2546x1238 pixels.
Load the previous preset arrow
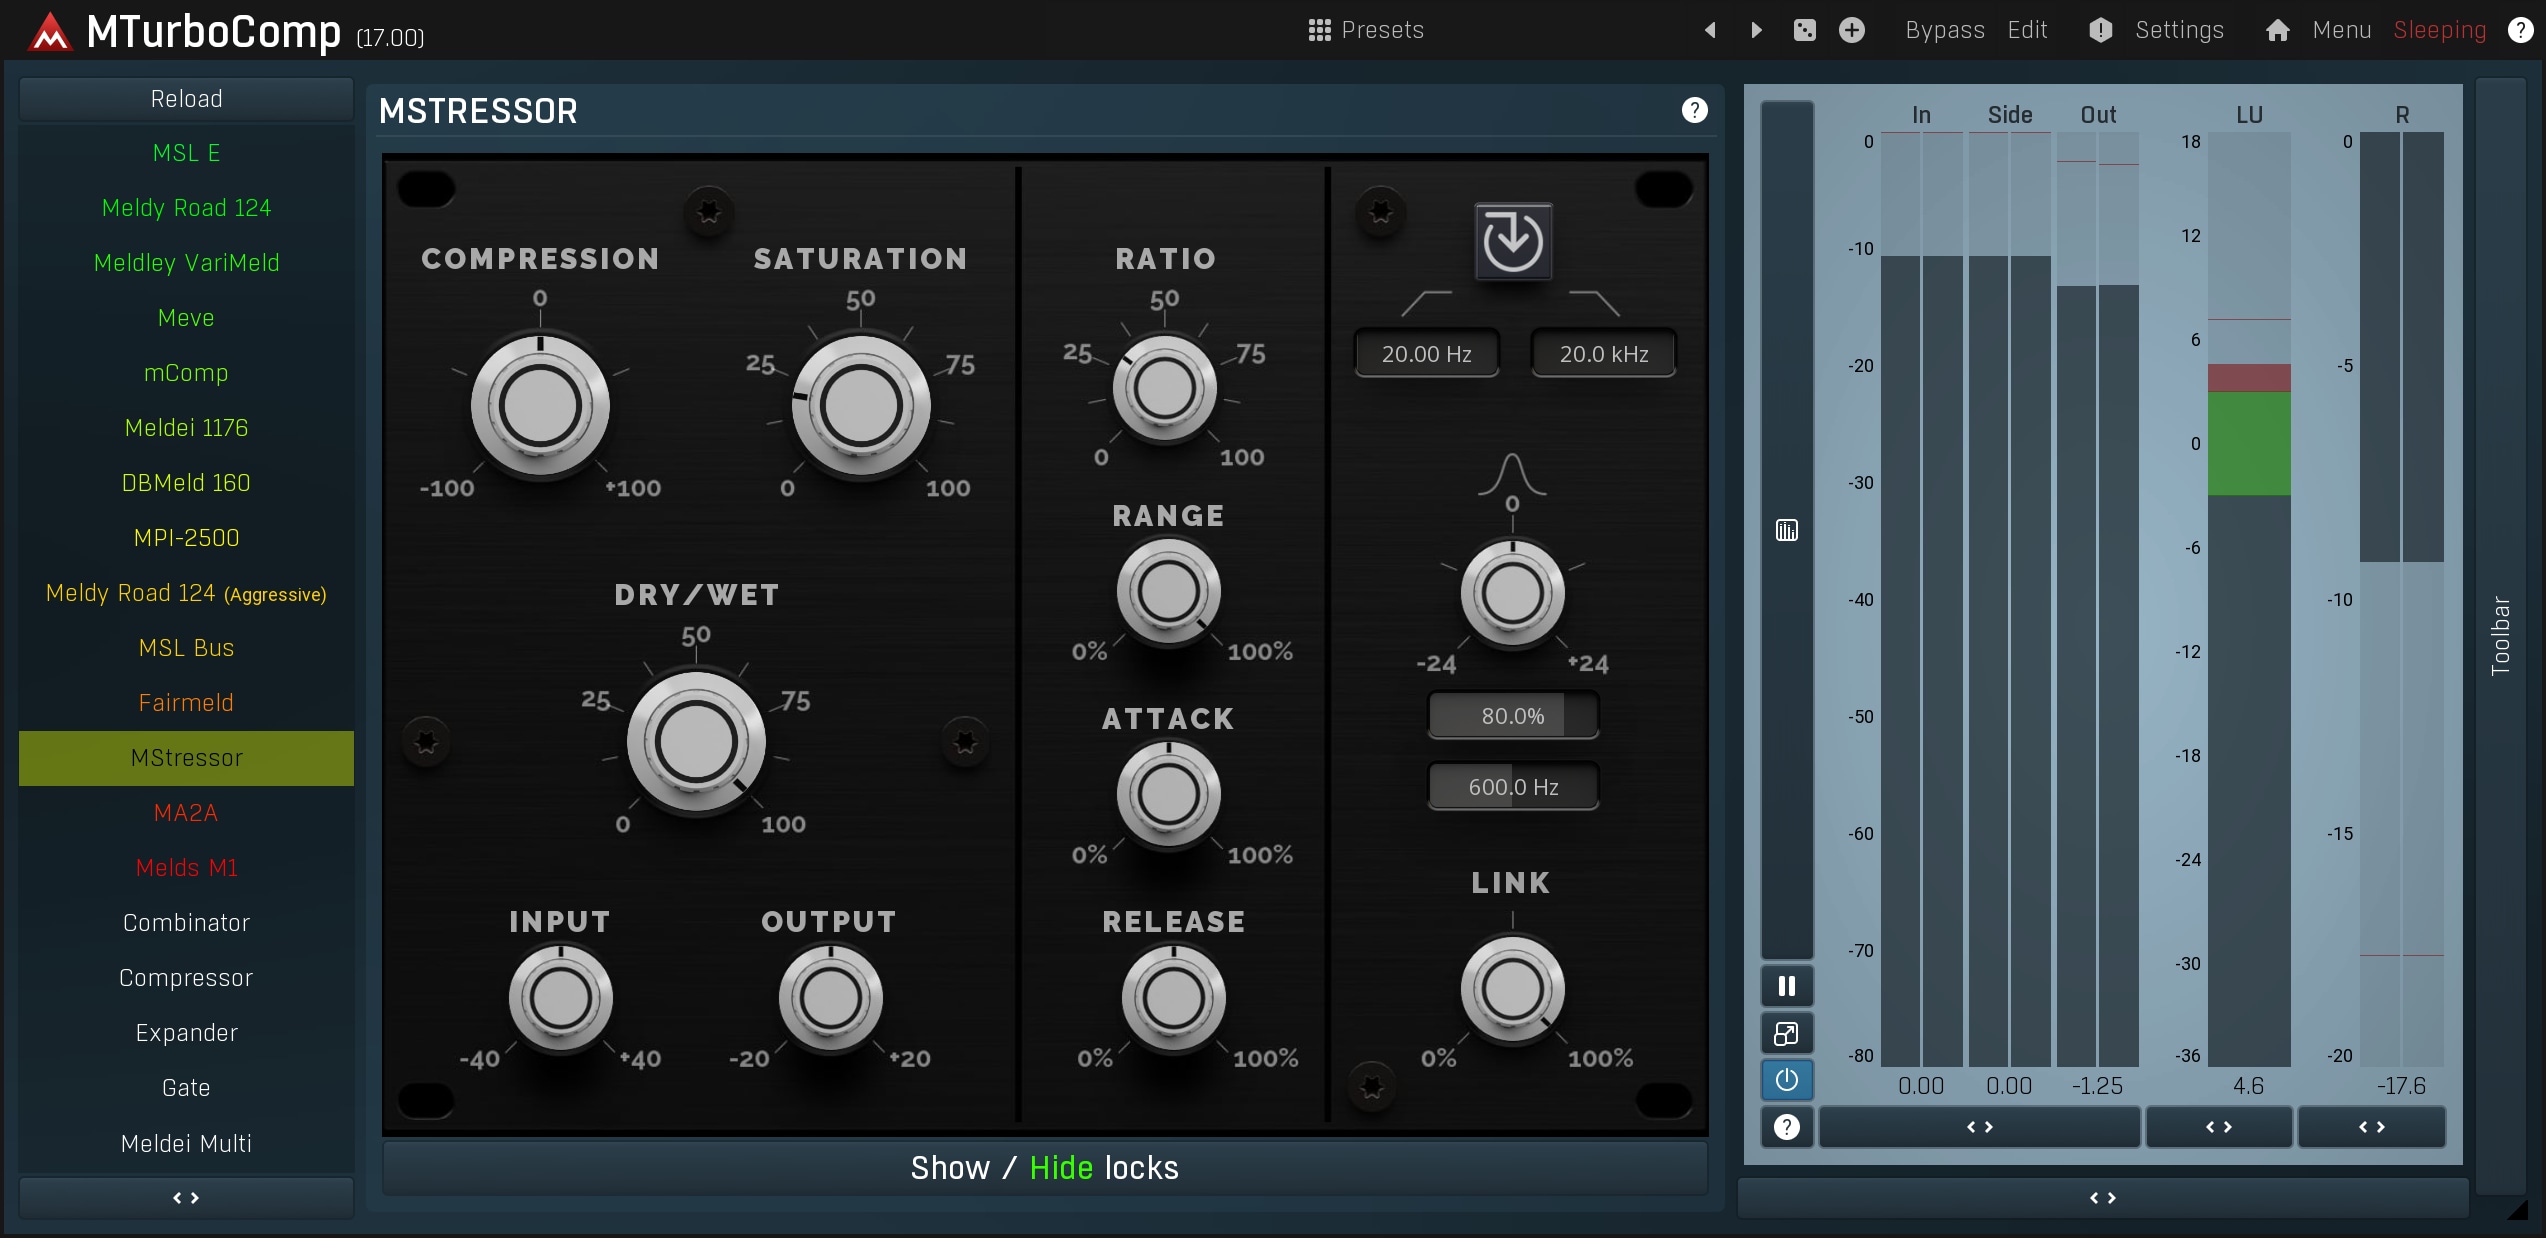tap(1710, 30)
